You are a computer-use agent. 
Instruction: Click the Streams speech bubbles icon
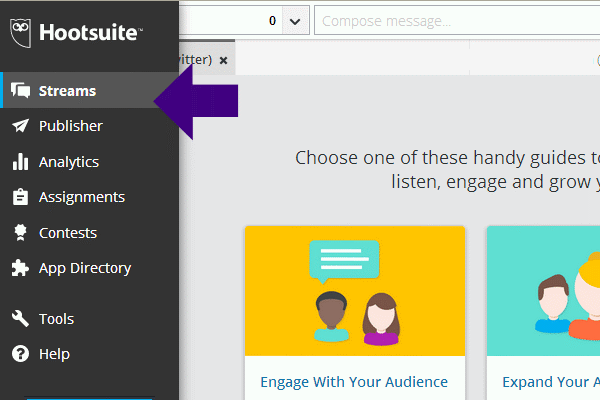[x=20, y=91]
